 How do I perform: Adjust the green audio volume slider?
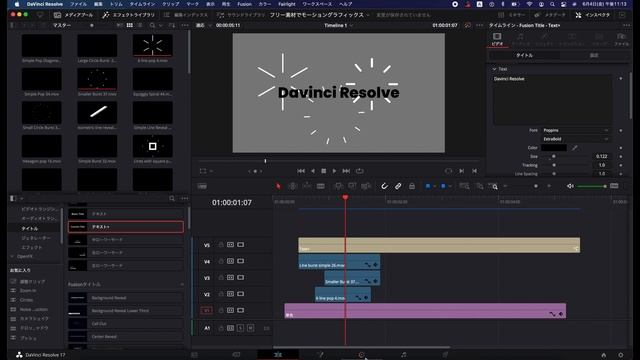click(591, 186)
